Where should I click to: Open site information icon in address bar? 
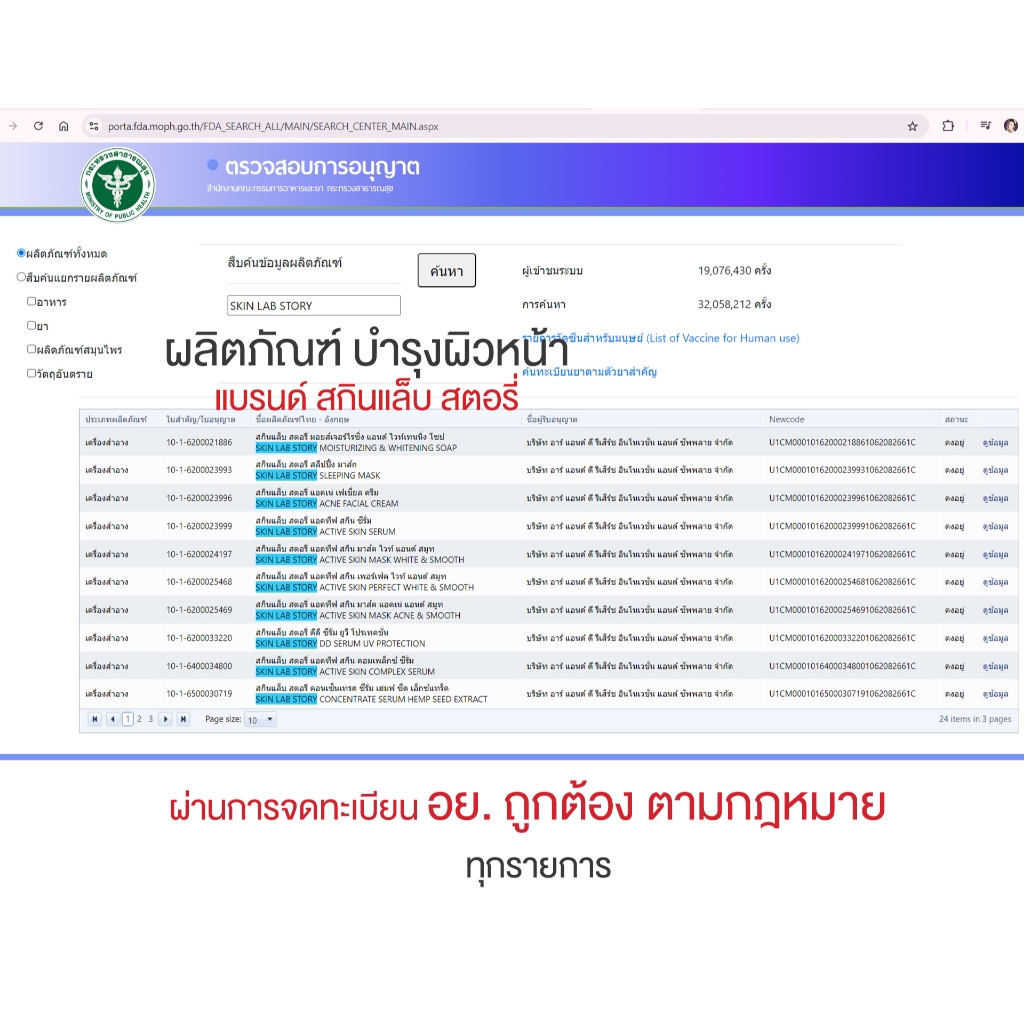click(93, 126)
